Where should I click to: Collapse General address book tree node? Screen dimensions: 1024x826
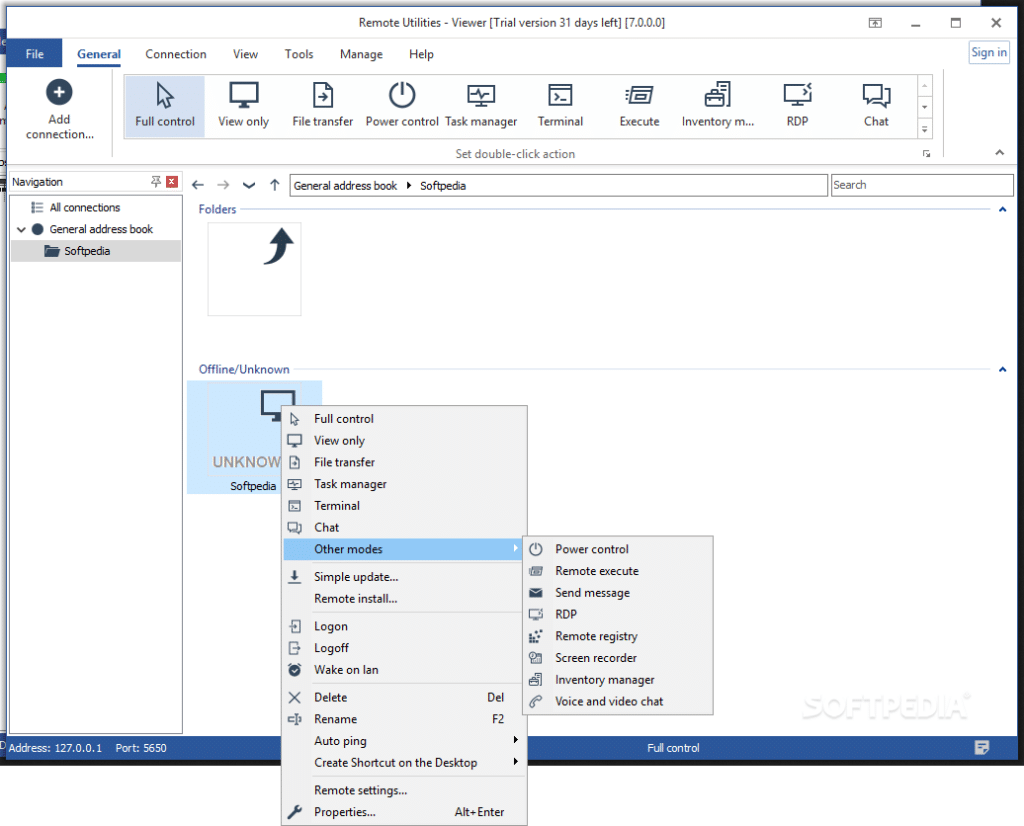pos(21,230)
